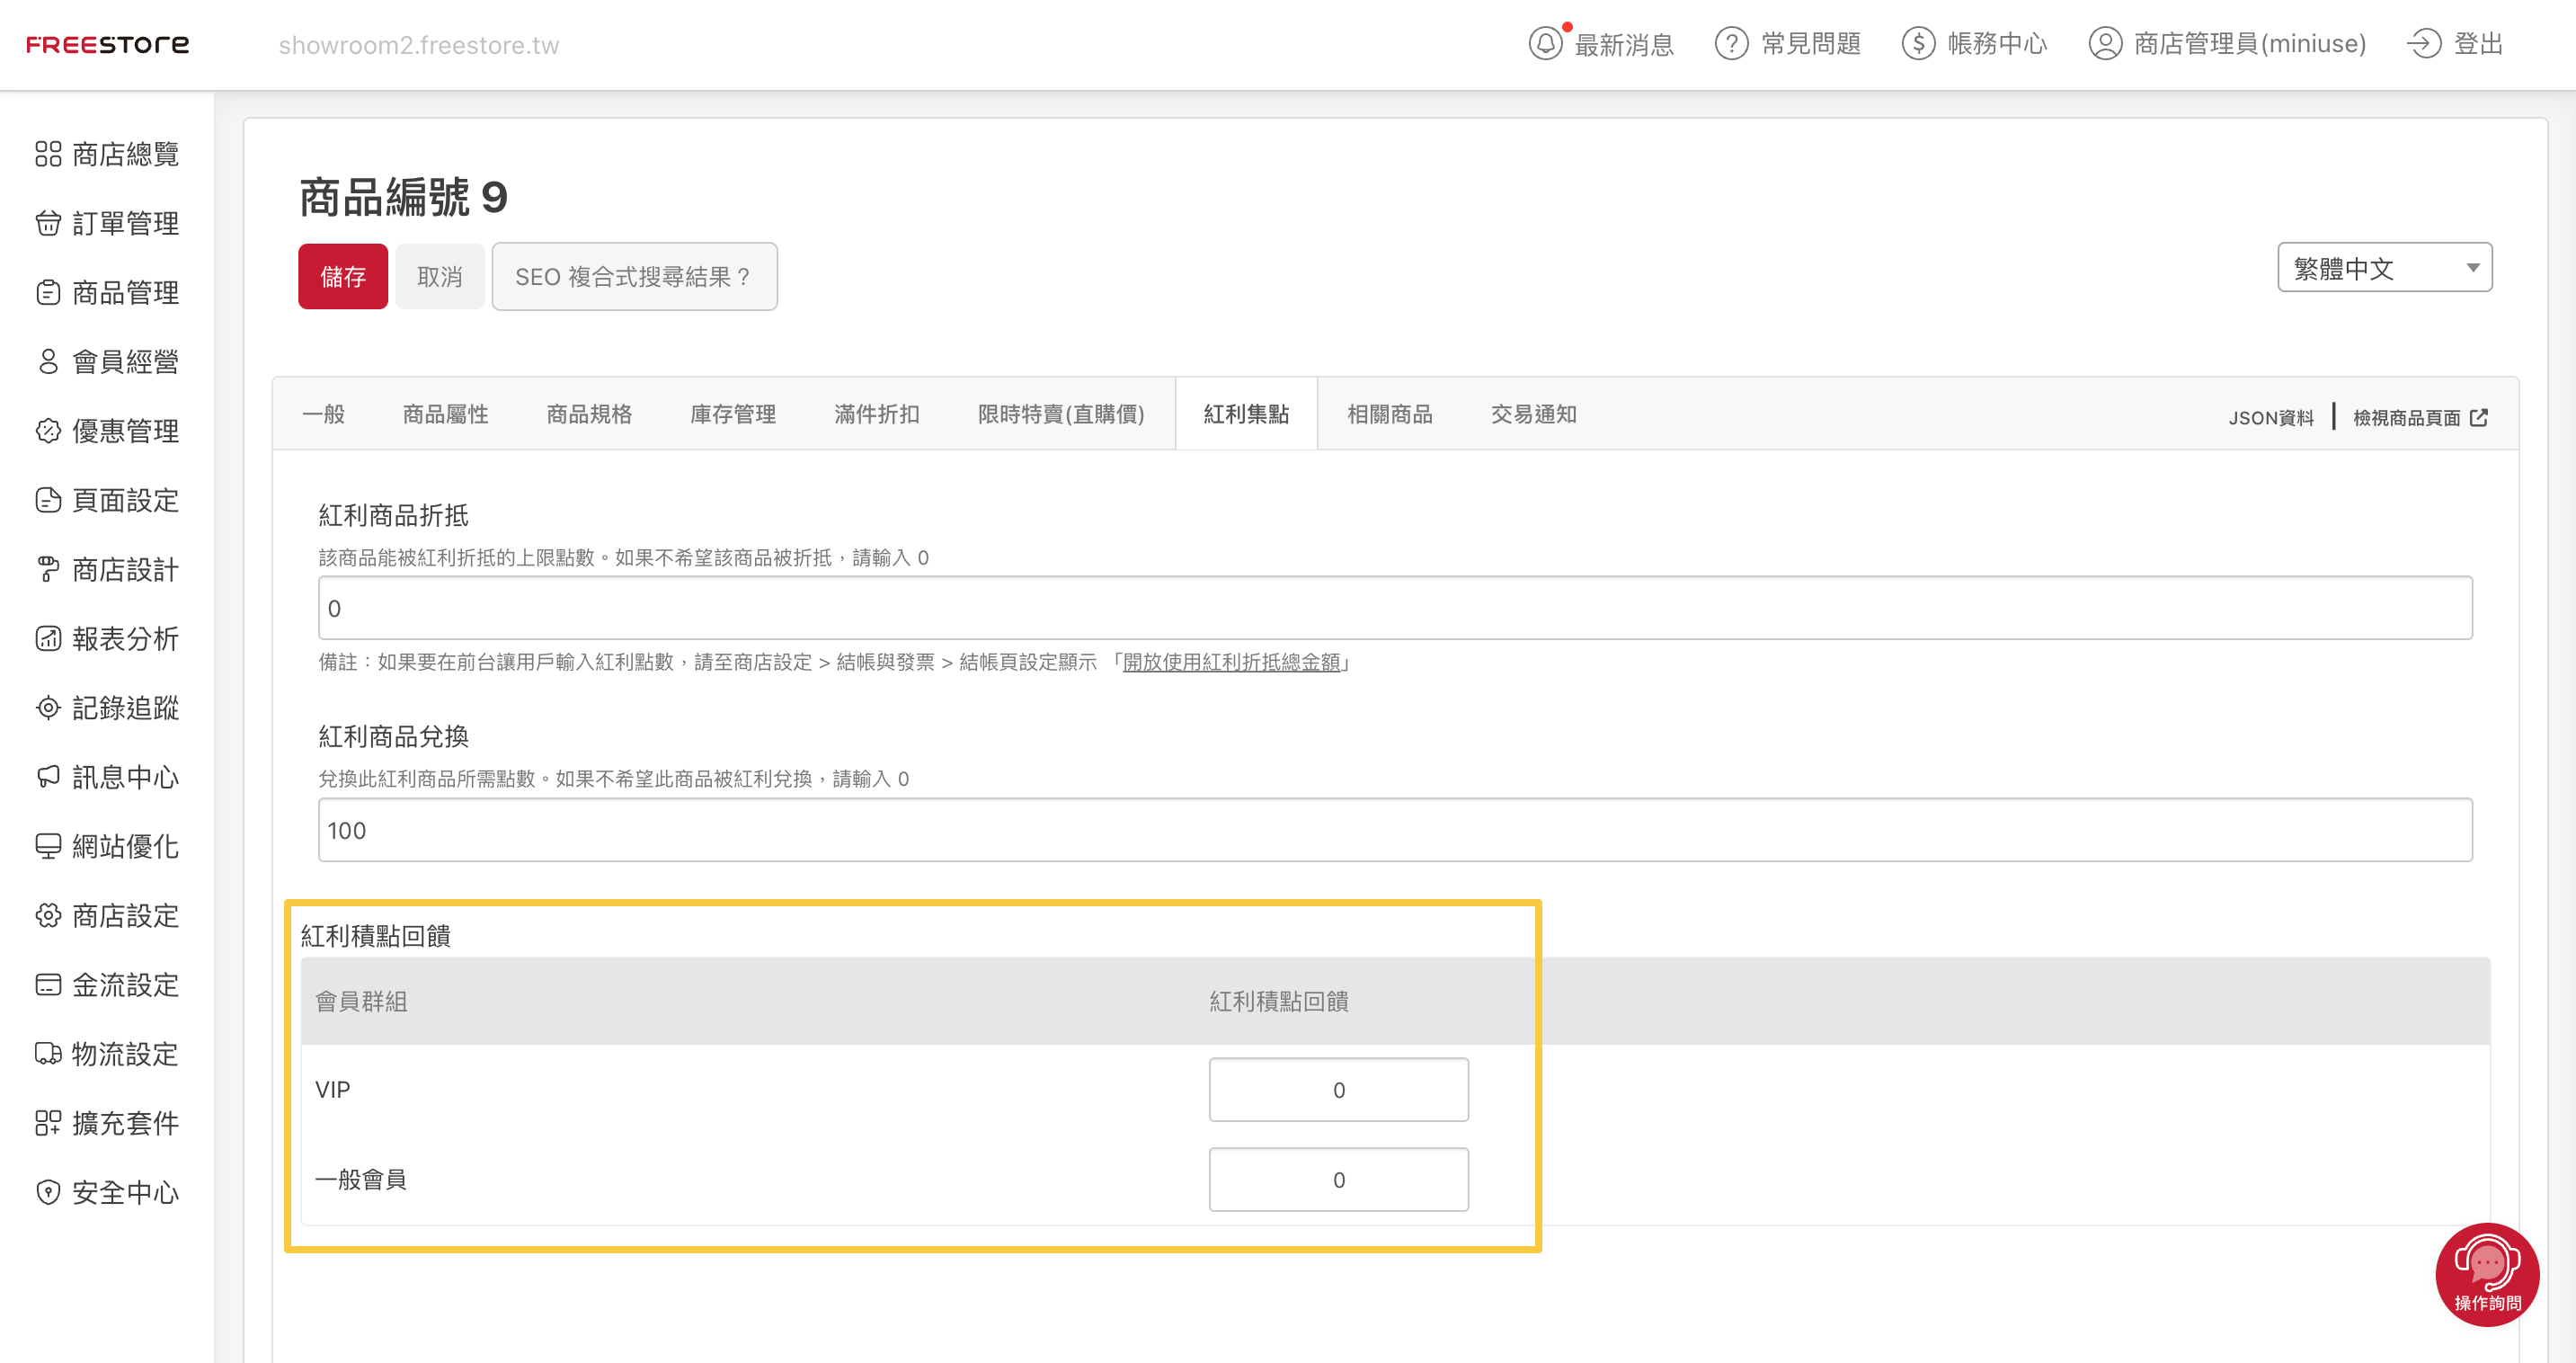Click the VIP reward points input field

(1338, 1090)
